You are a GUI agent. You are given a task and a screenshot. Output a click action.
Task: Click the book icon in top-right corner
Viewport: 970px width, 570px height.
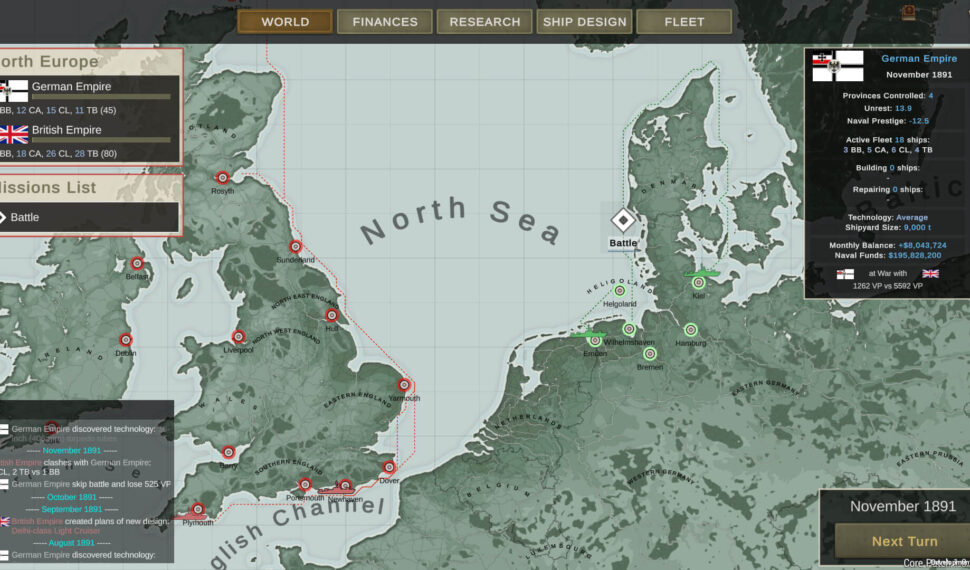point(908,12)
